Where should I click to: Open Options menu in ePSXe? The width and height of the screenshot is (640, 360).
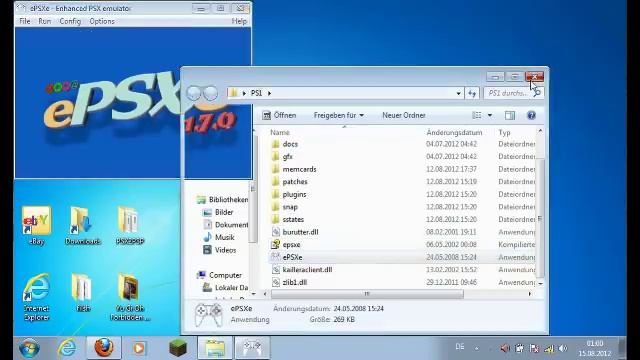pos(102,21)
